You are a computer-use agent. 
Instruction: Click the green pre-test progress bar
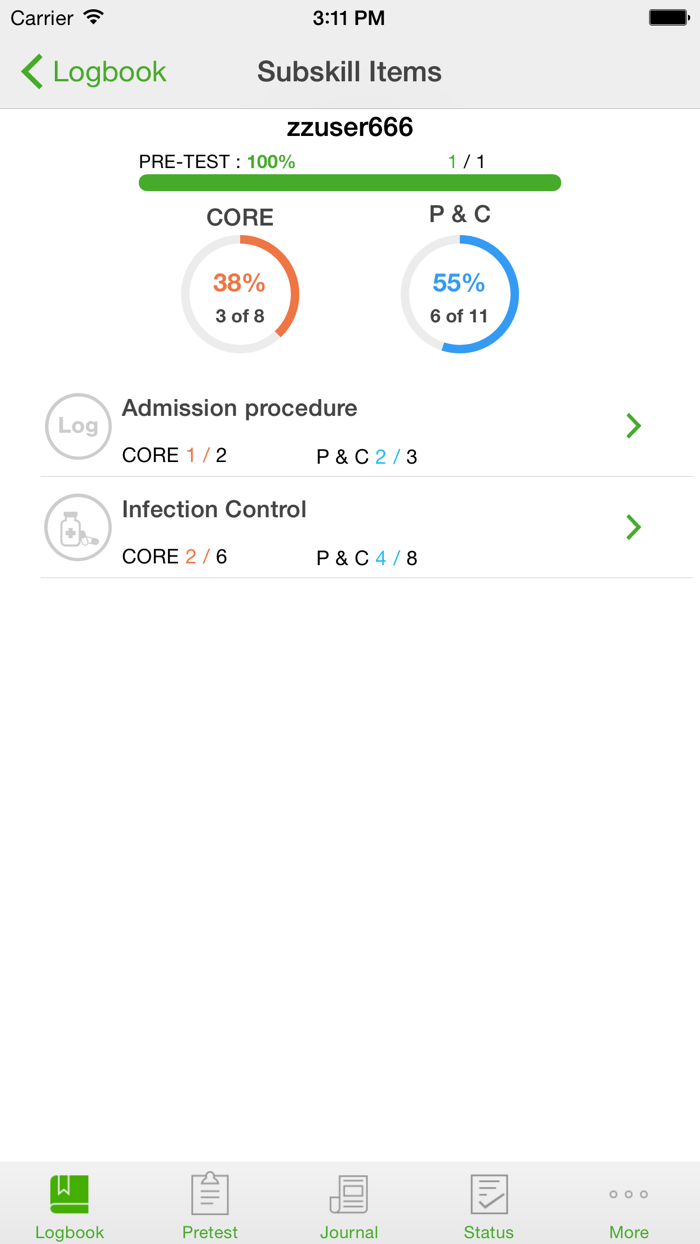(349, 183)
